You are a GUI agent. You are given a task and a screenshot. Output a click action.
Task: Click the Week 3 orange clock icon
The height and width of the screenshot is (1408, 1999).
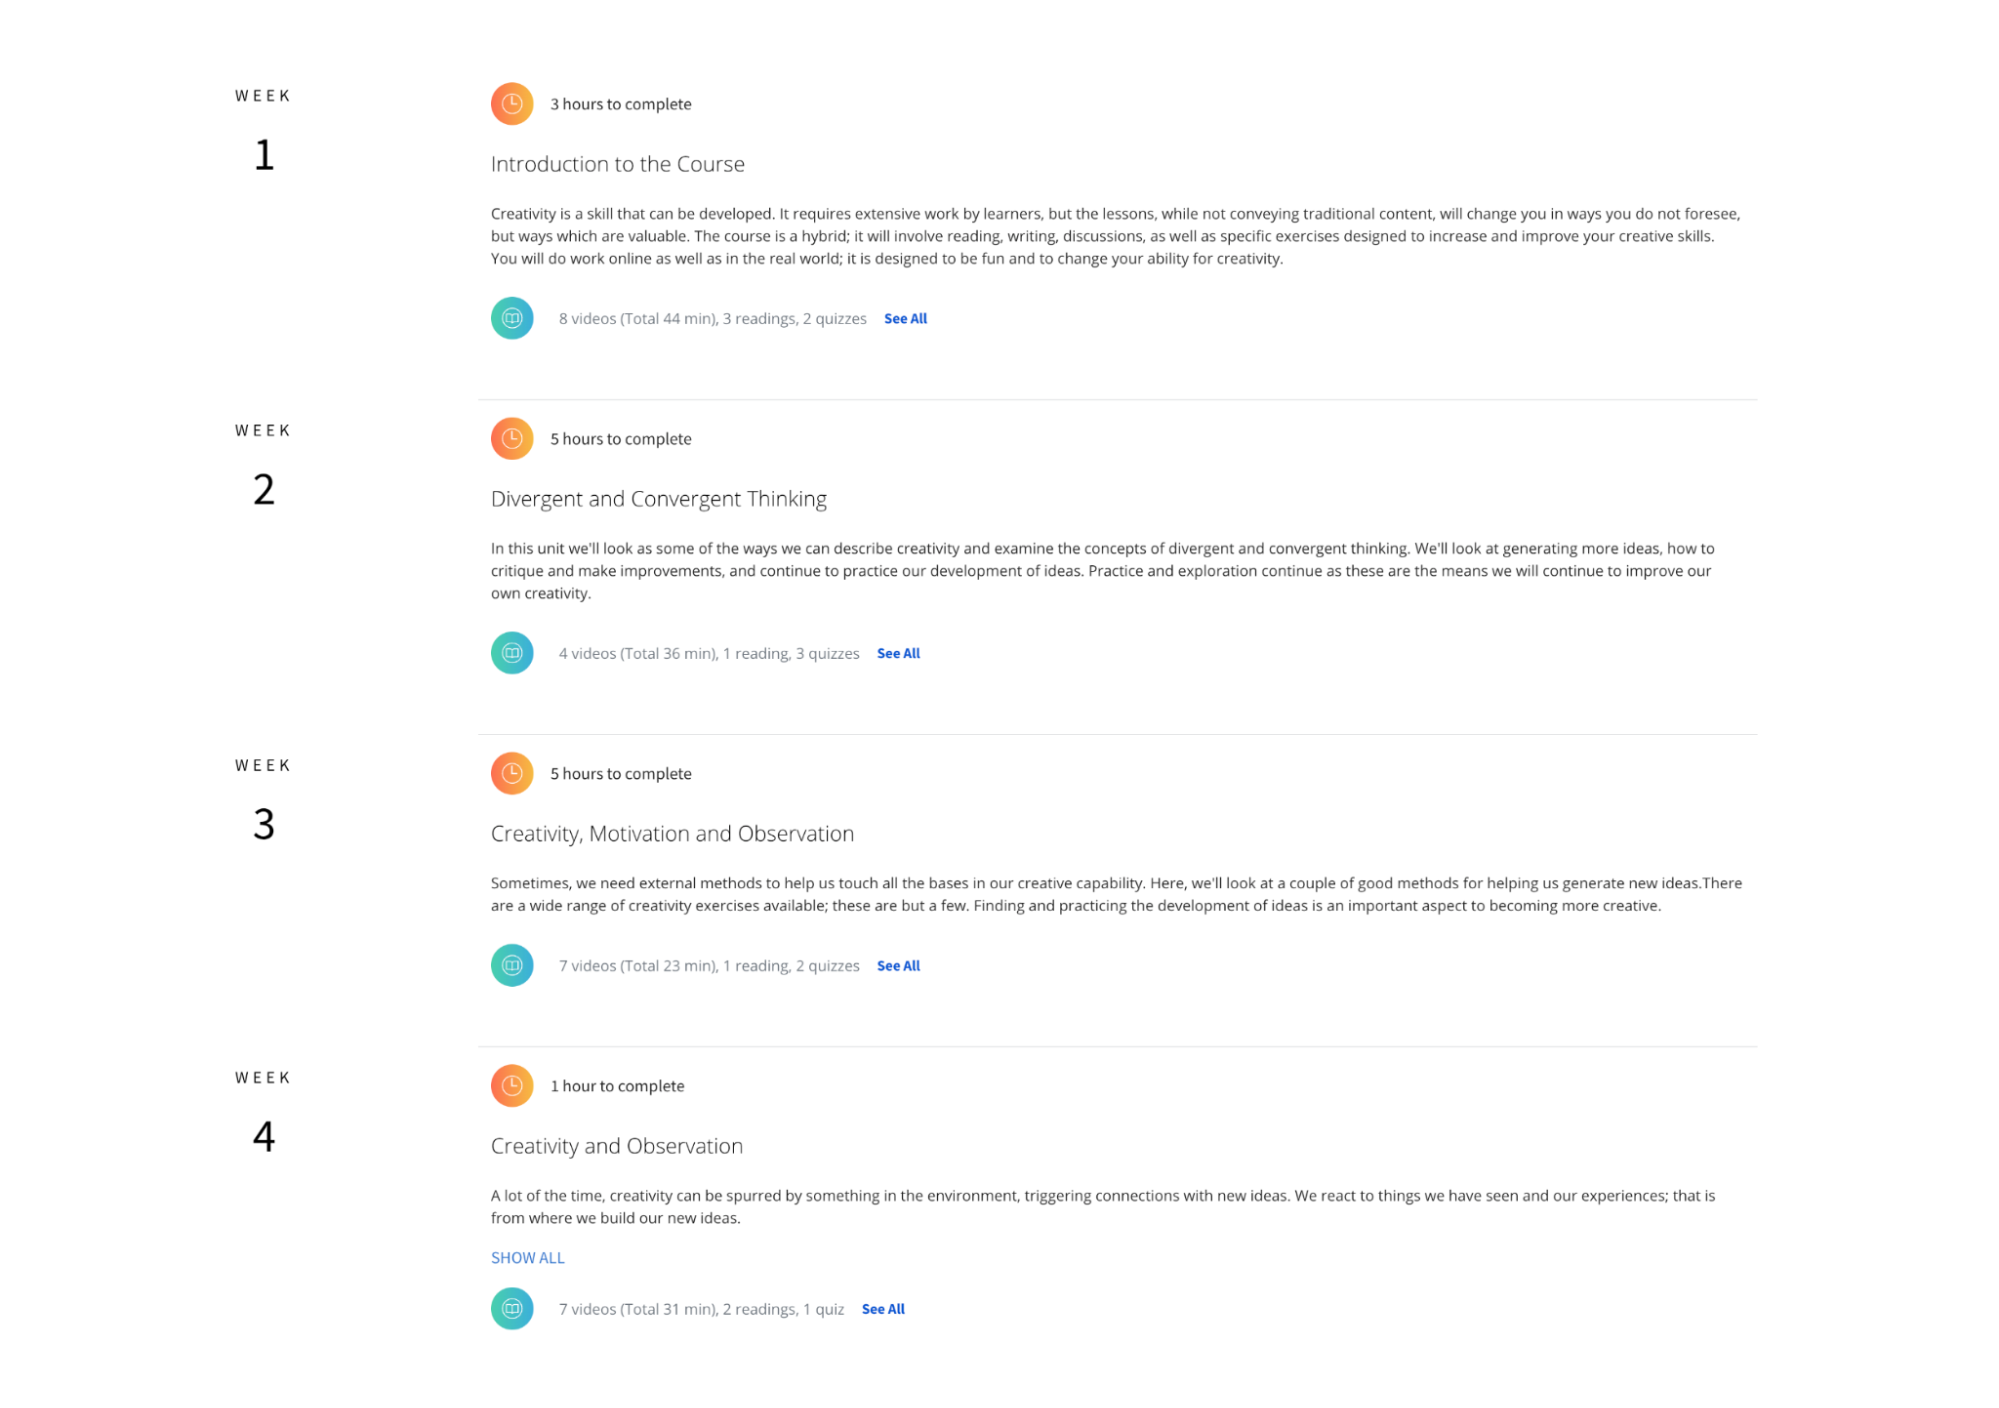[511, 774]
